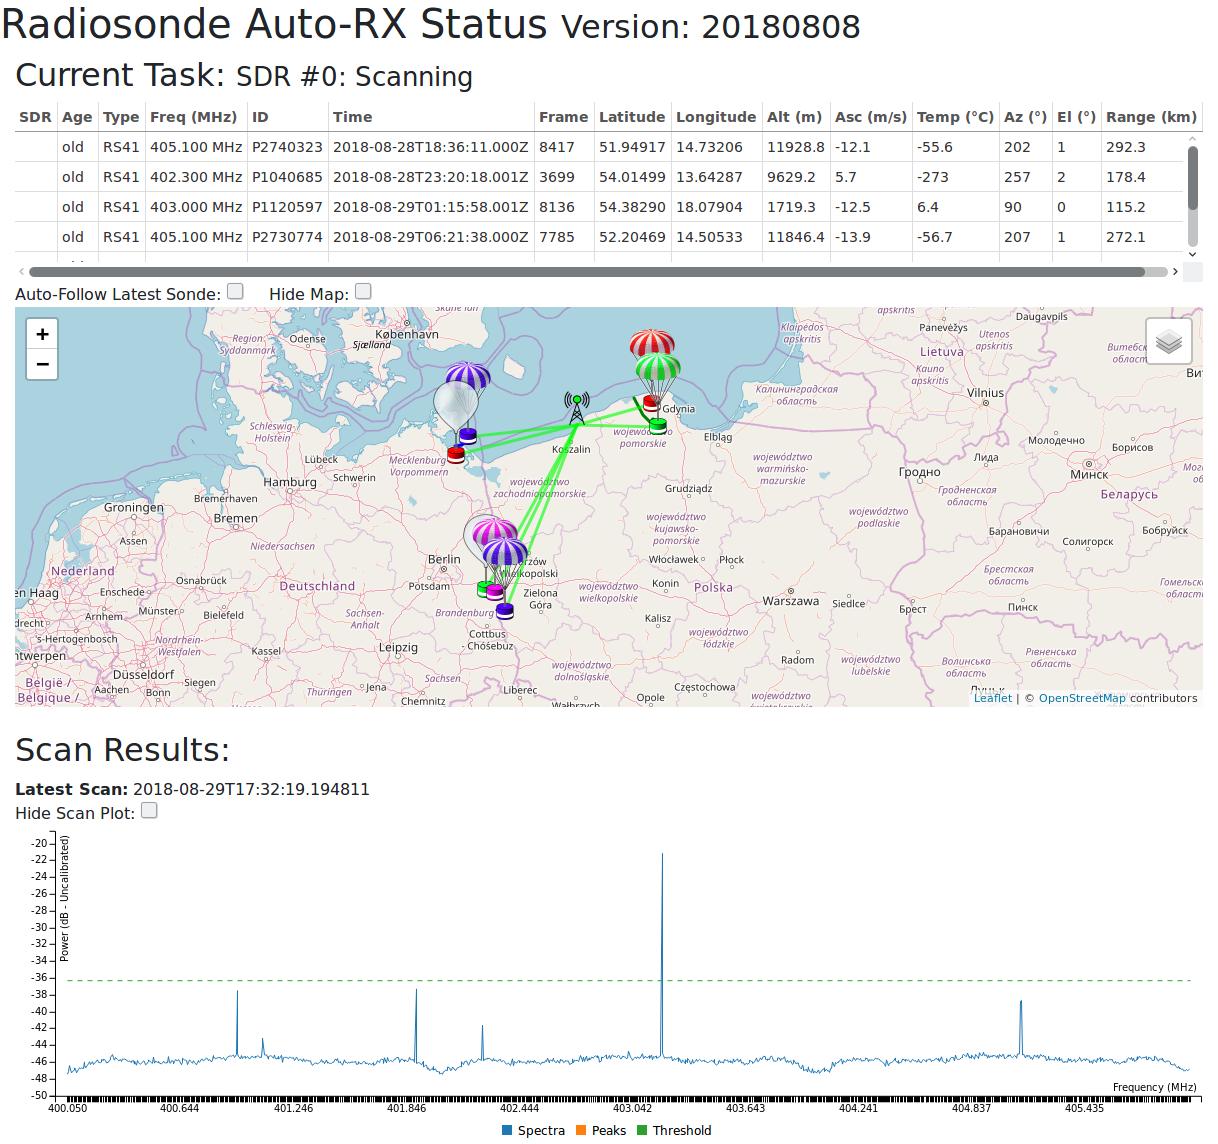
Task: Click the Asc (m/s) column header
Action: 871,117
